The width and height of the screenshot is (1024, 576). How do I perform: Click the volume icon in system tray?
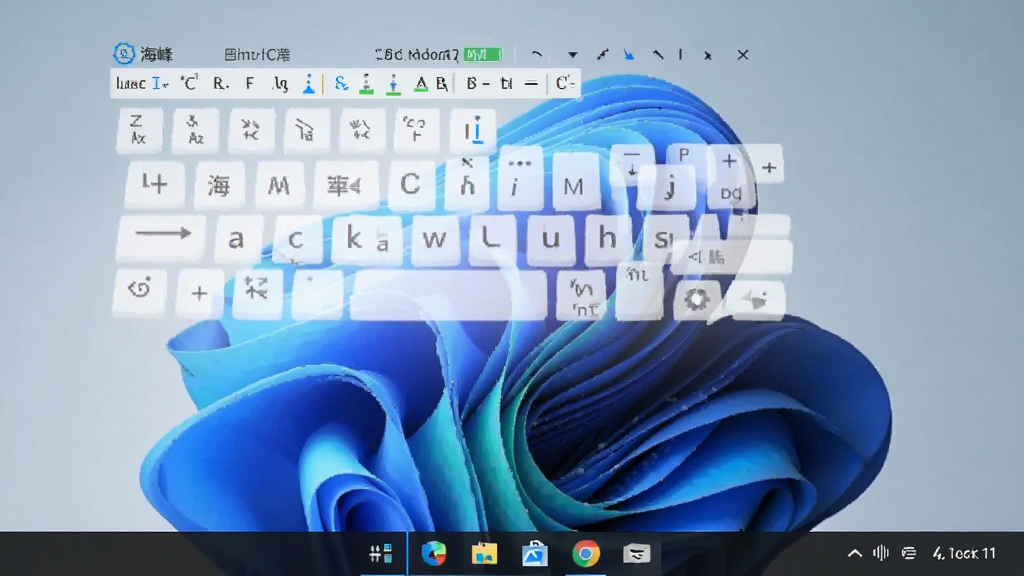(881, 553)
